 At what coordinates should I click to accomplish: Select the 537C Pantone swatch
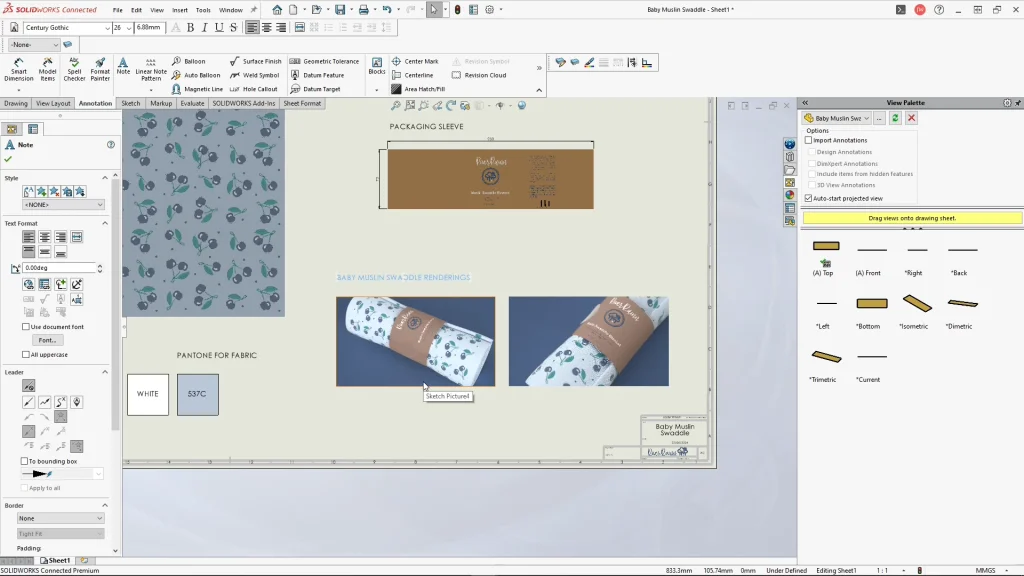[197, 394]
